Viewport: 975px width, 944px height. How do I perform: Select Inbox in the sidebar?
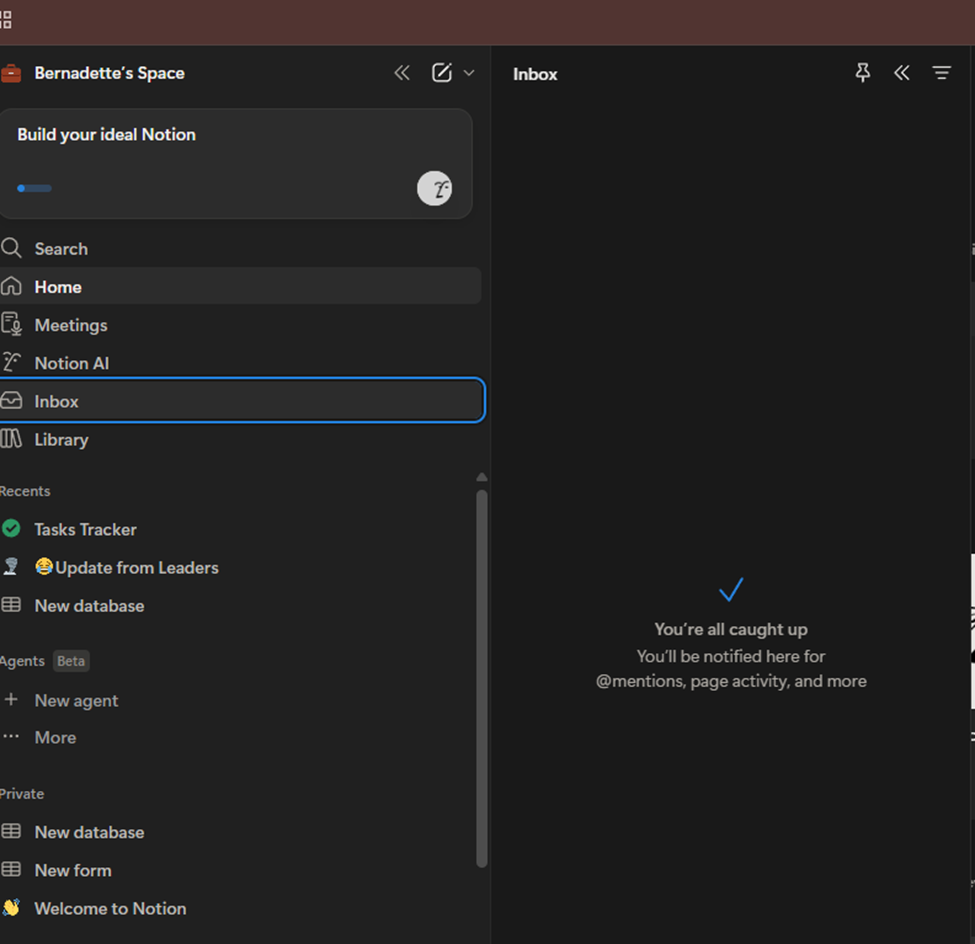tap(57, 401)
